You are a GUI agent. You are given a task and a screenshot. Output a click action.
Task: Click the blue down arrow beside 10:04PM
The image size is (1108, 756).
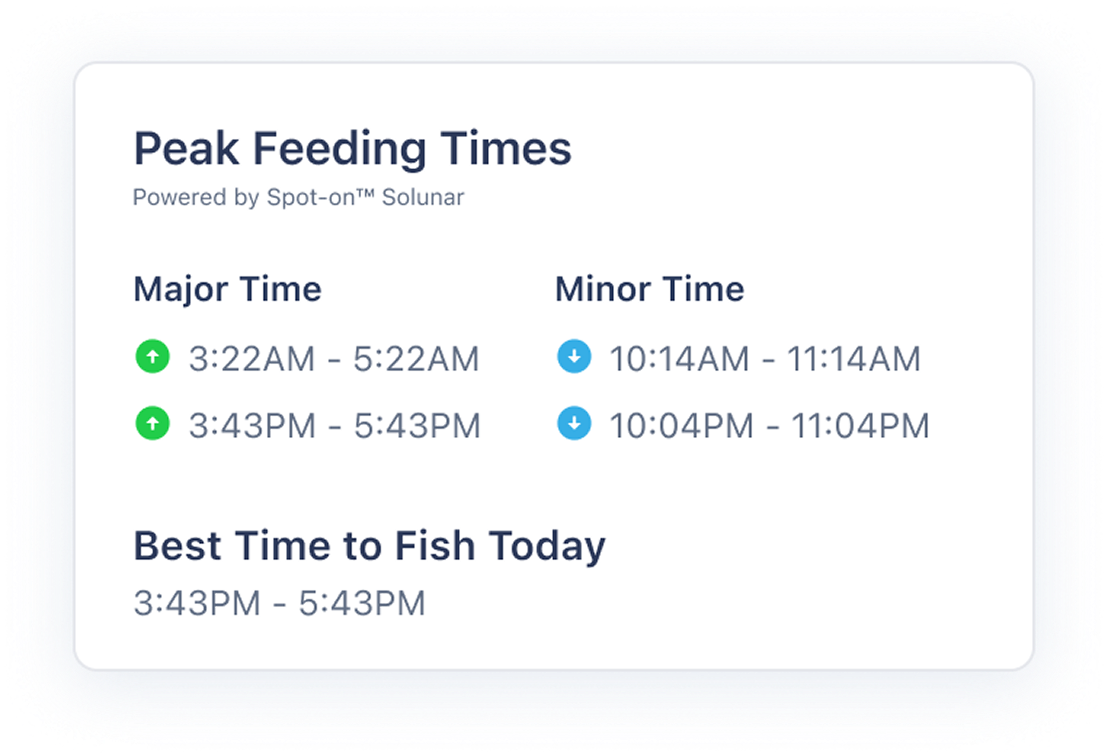[574, 424]
